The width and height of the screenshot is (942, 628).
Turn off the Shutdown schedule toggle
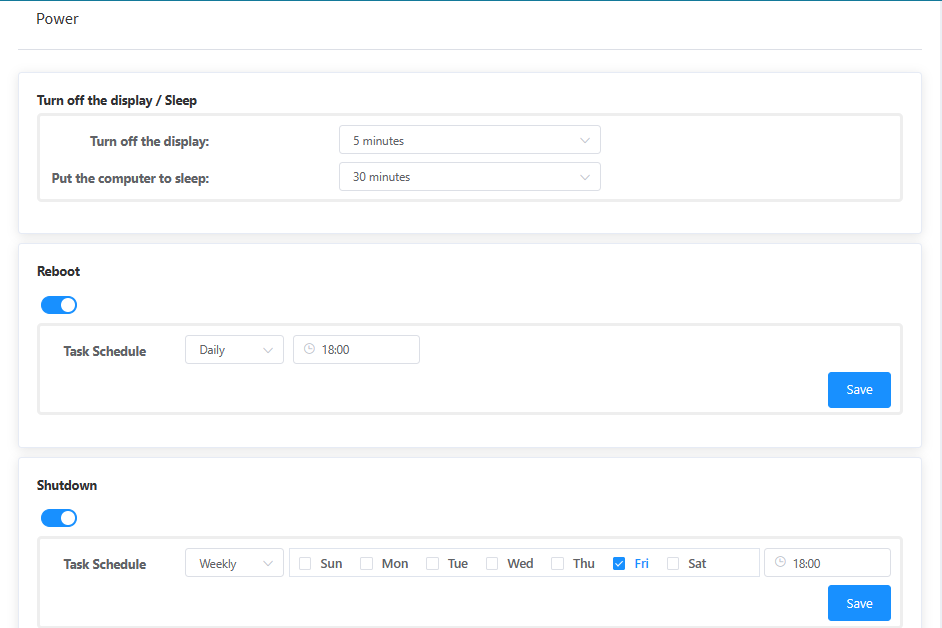59,518
